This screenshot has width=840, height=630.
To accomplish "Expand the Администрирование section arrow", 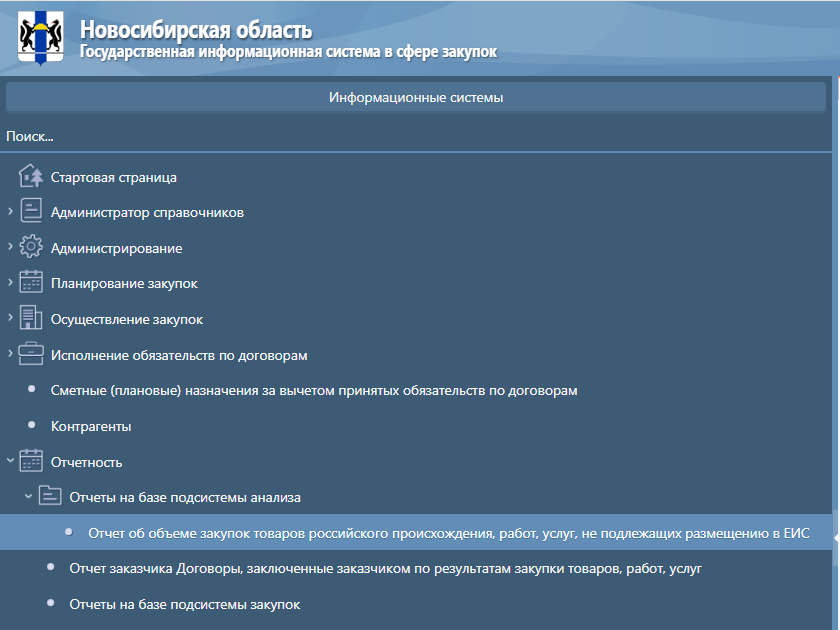I will (x=10, y=247).
